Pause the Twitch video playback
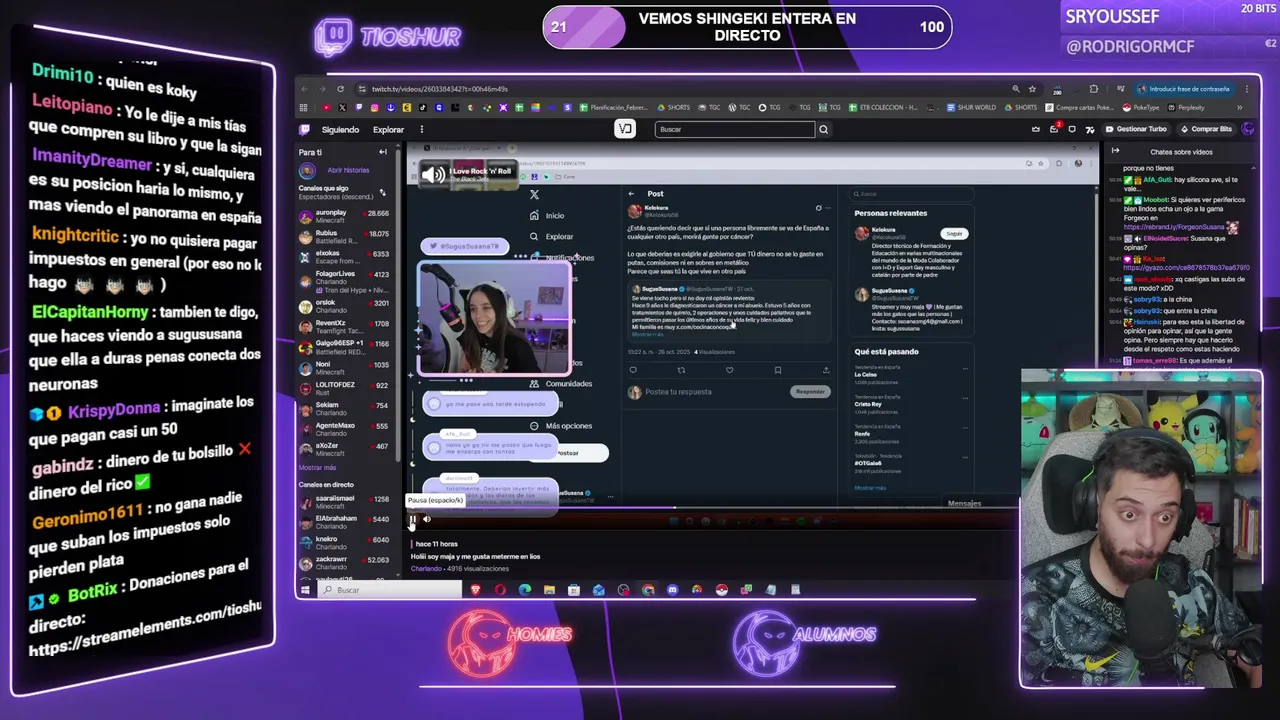 [412, 519]
